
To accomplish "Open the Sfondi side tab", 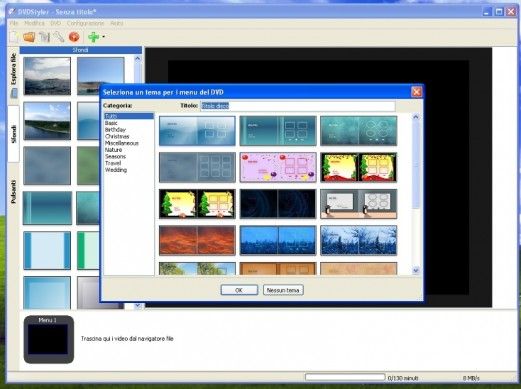I will [x=14, y=134].
